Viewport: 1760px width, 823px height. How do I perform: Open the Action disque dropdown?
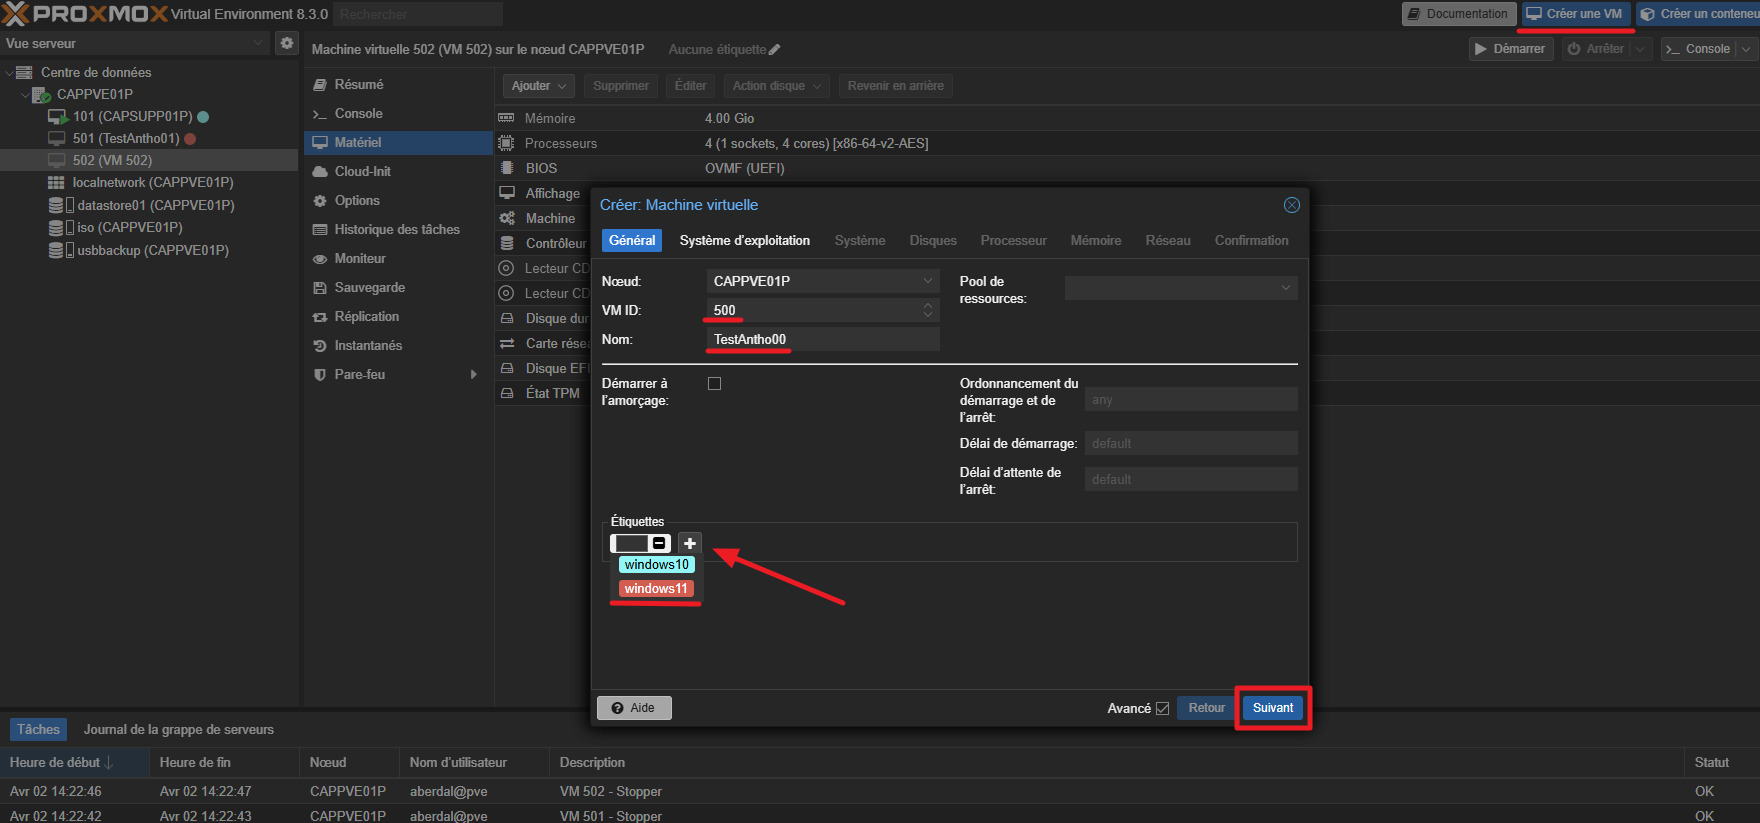[x=776, y=86]
